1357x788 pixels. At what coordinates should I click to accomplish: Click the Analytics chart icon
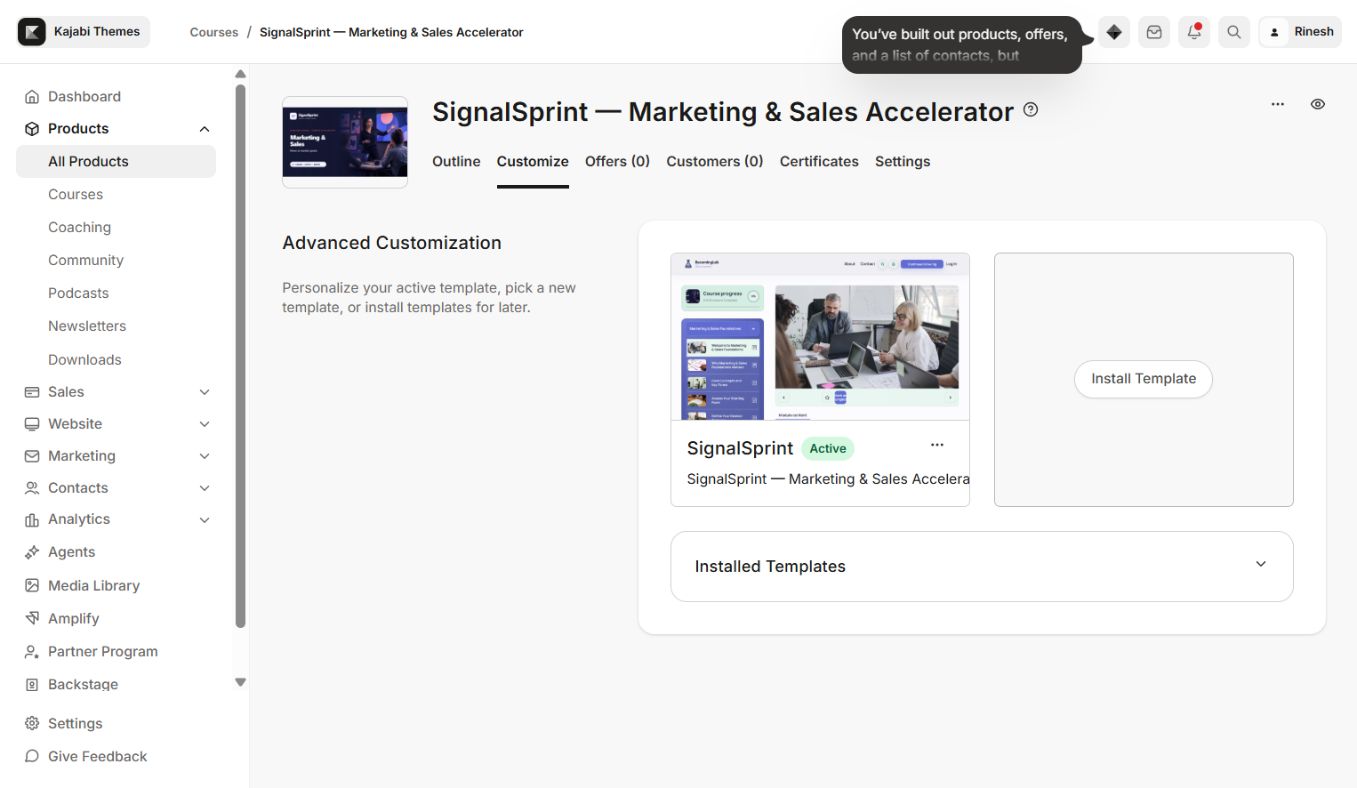coord(32,520)
